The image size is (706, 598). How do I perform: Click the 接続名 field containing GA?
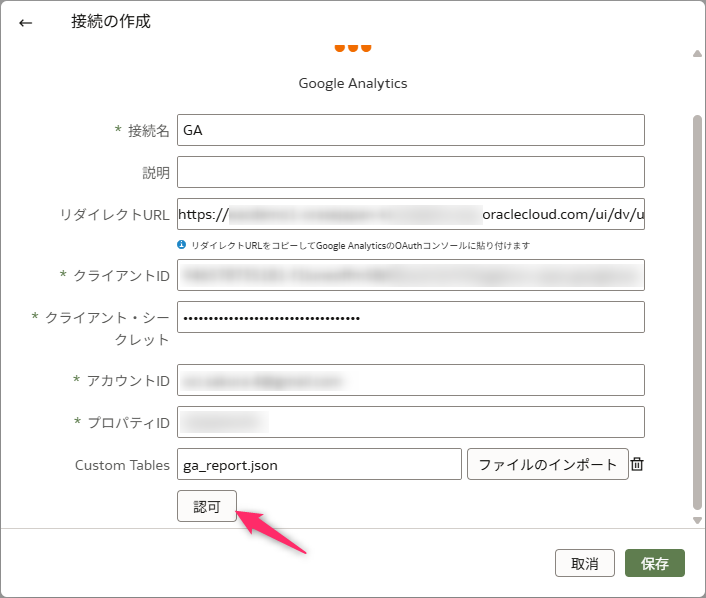coord(411,130)
